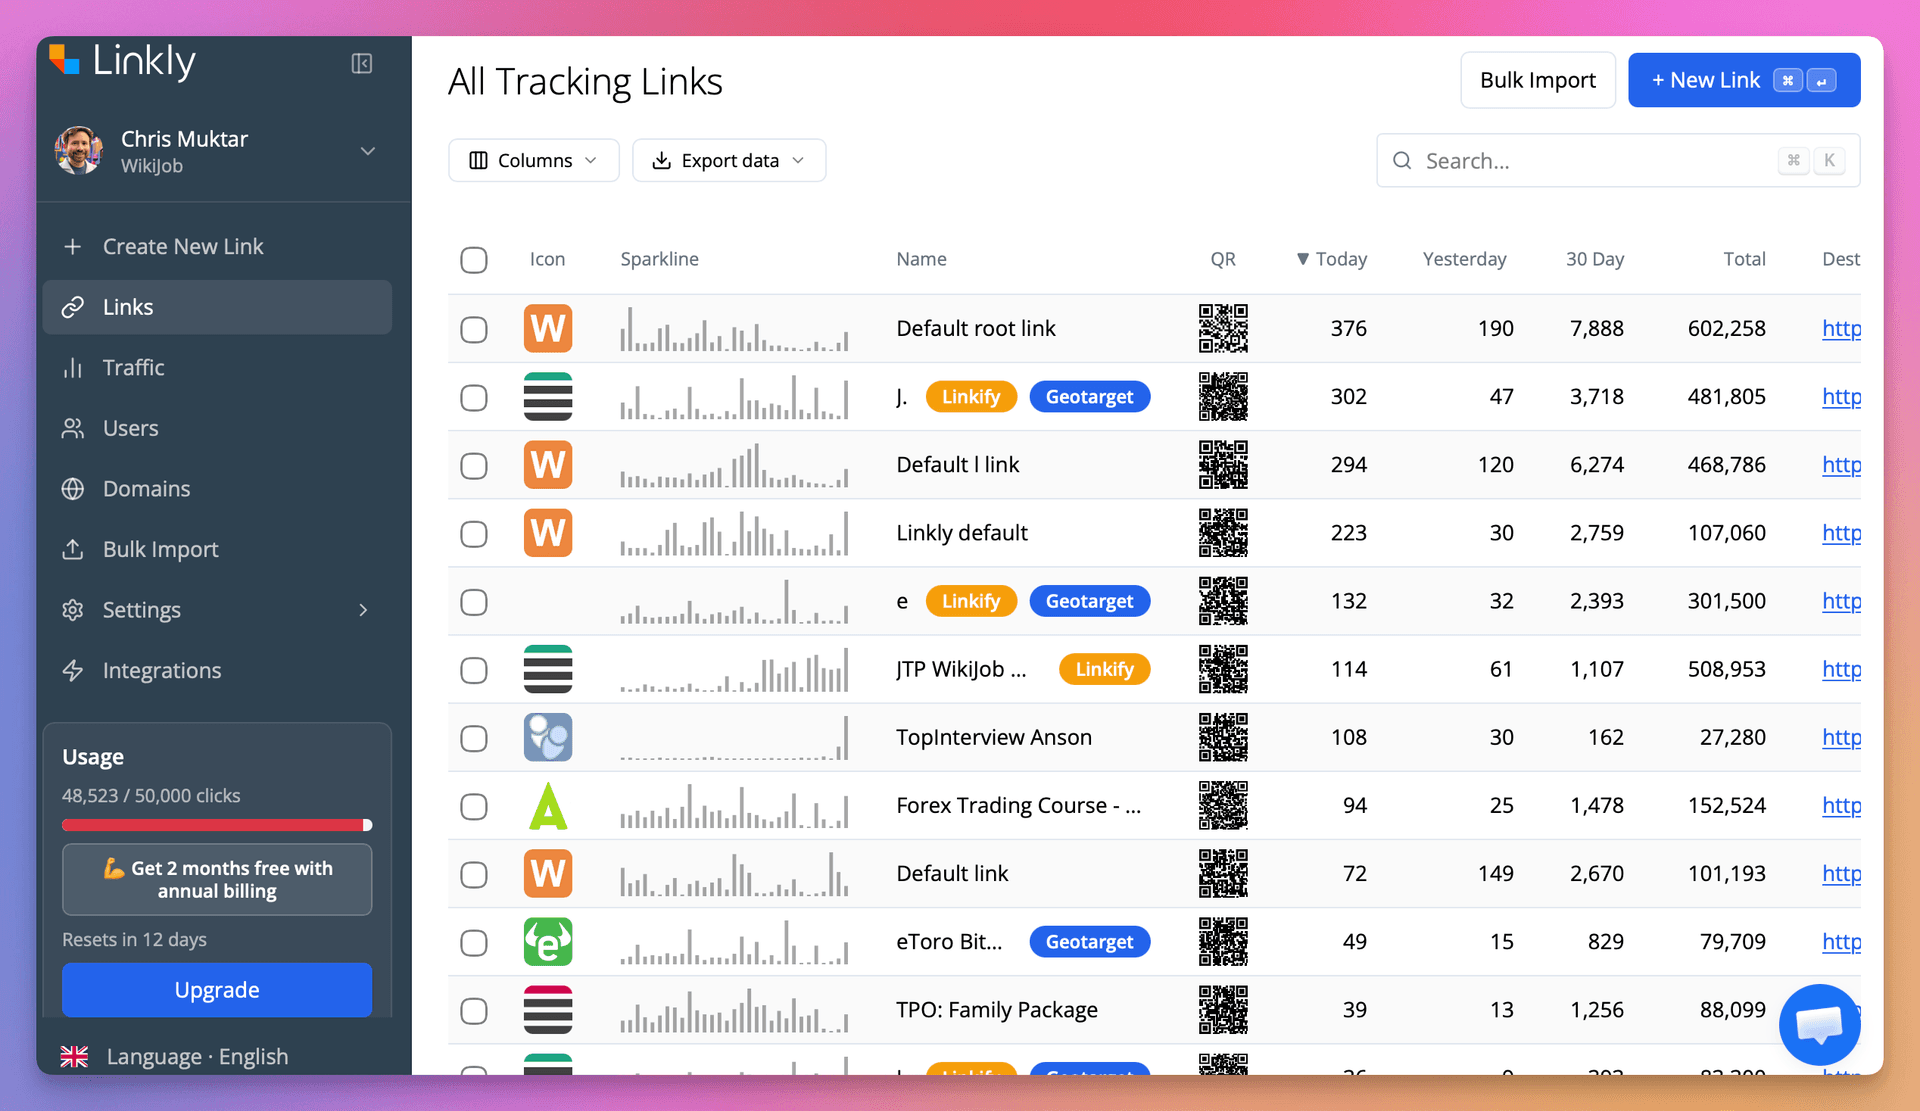Open QR code for eToro Bit row
Viewport: 1920px width, 1111px height.
coord(1223,942)
